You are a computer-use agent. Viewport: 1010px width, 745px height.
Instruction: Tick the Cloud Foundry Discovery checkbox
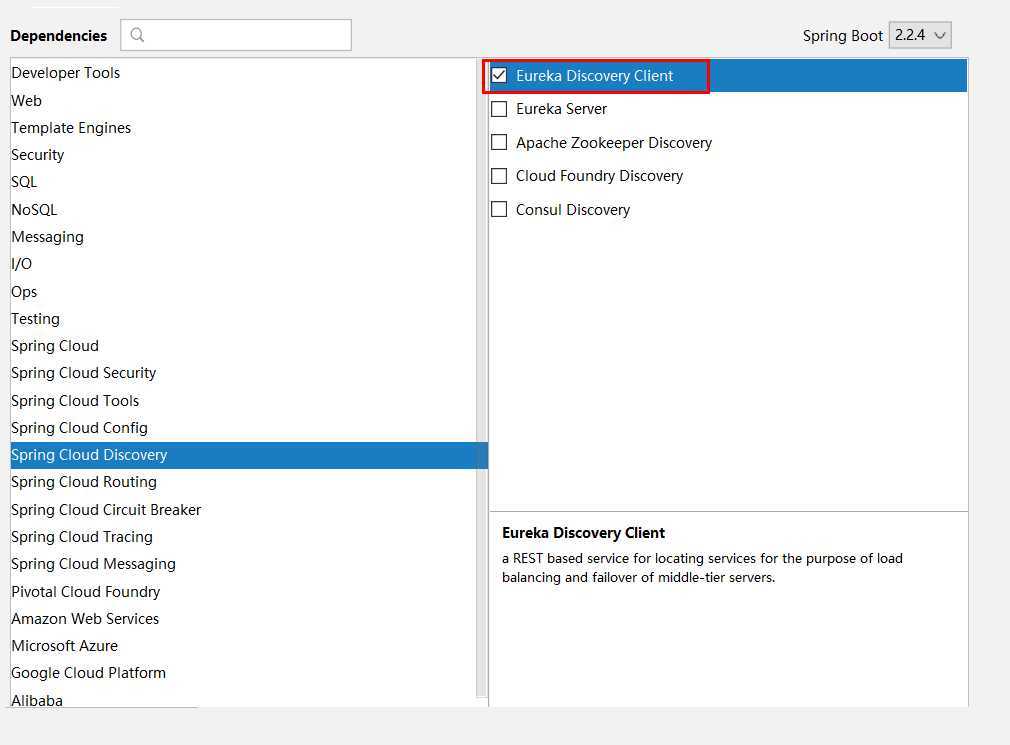pos(499,176)
